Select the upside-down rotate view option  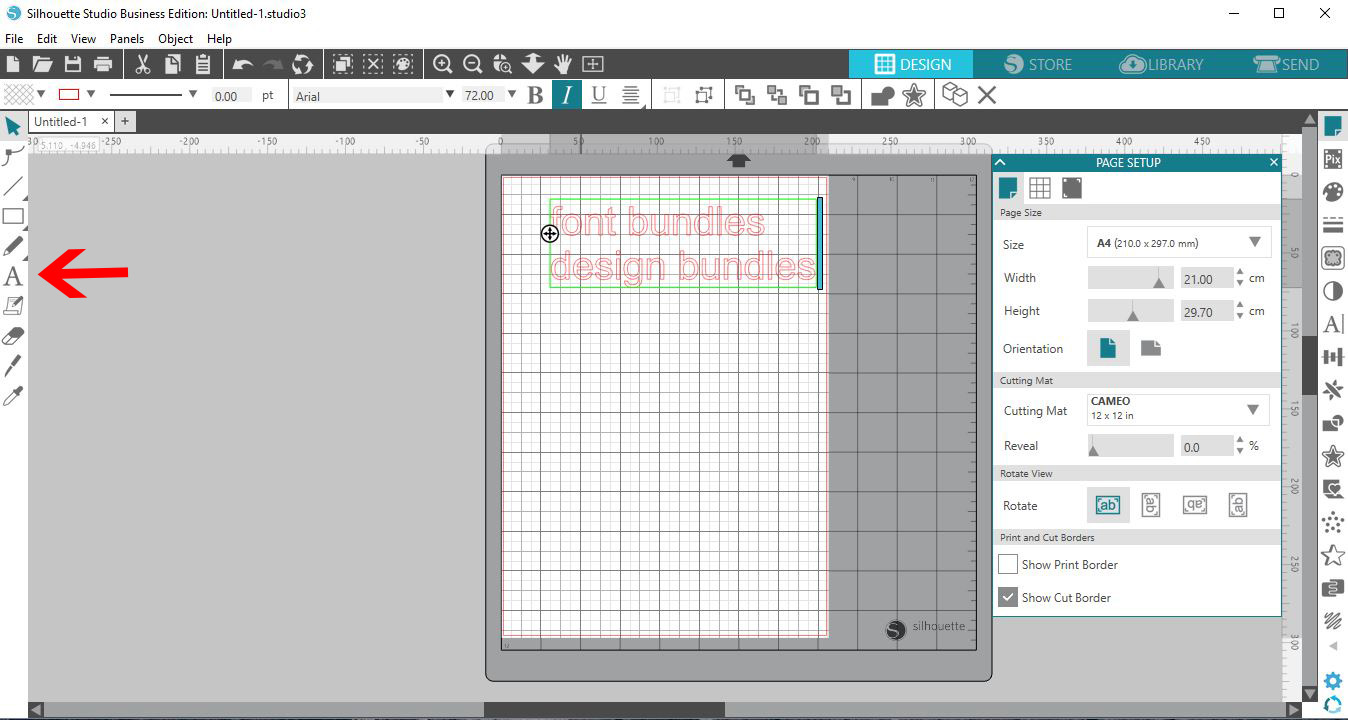1194,505
